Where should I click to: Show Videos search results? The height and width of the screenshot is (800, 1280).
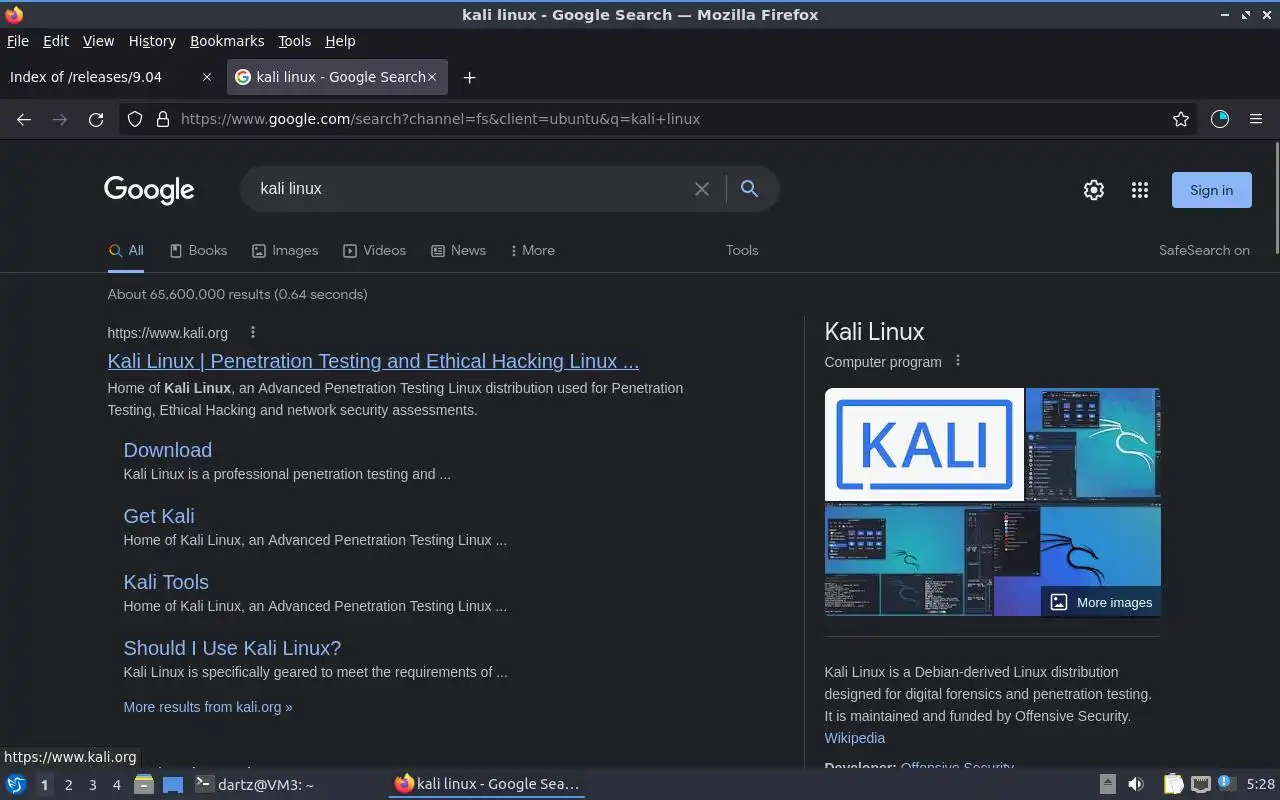[x=374, y=250]
